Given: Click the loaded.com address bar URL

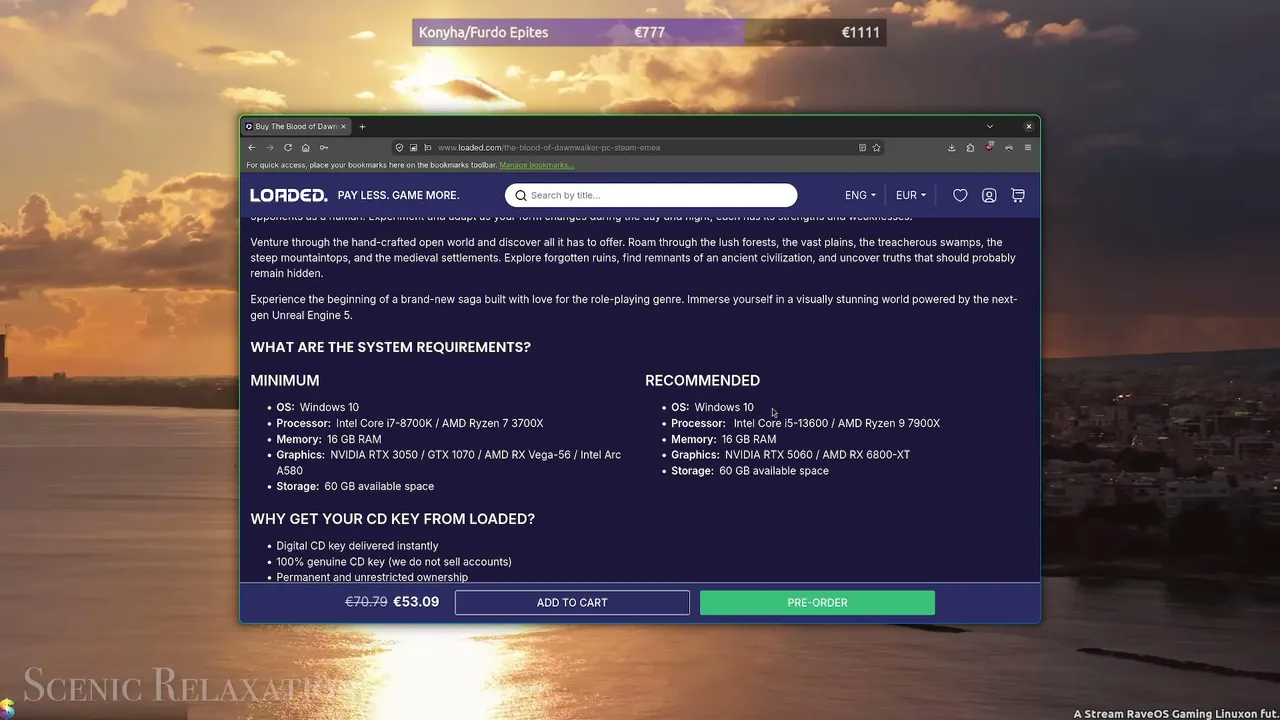Looking at the screenshot, I should pos(549,147).
